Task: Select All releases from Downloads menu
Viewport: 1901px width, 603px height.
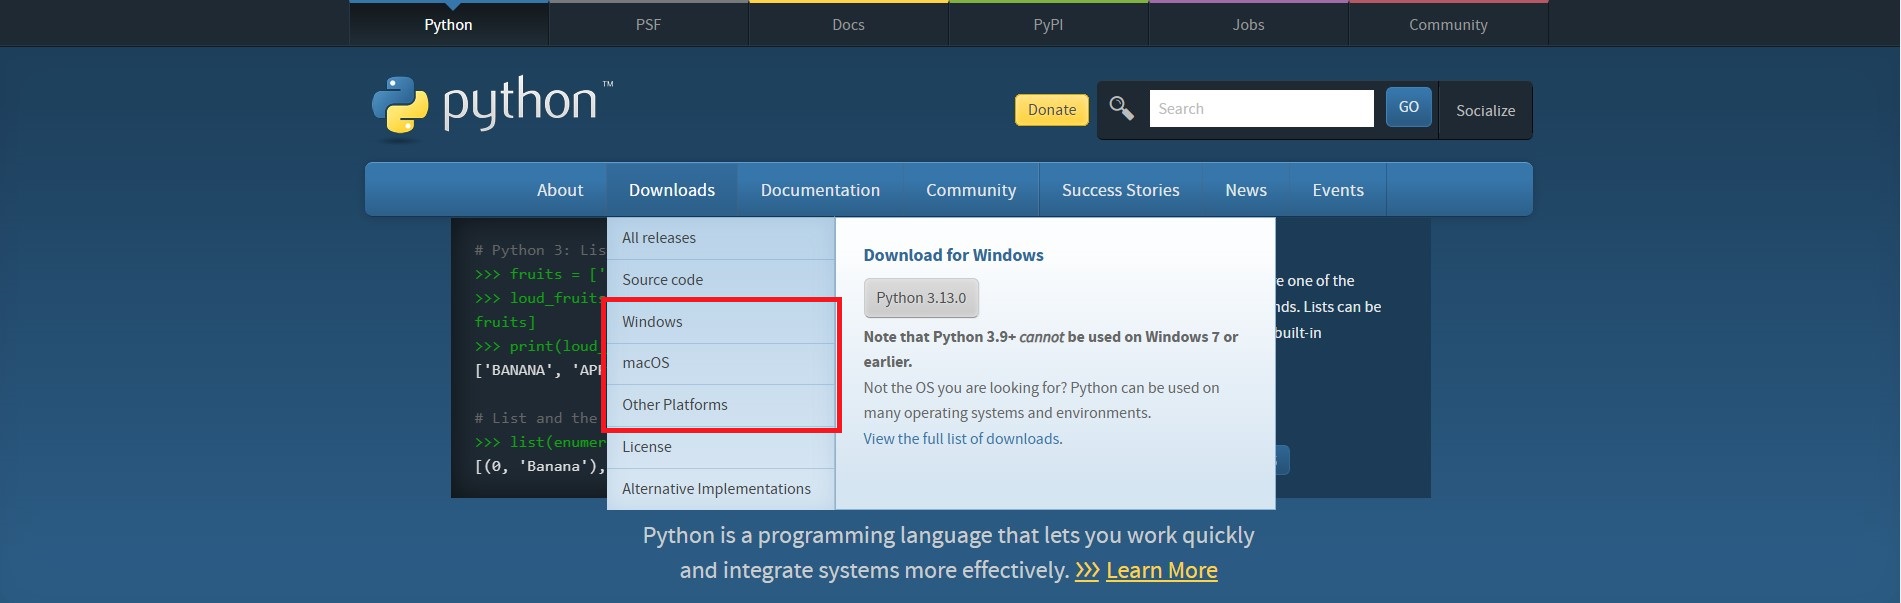Action: pyautogui.click(x=659, y=238)
